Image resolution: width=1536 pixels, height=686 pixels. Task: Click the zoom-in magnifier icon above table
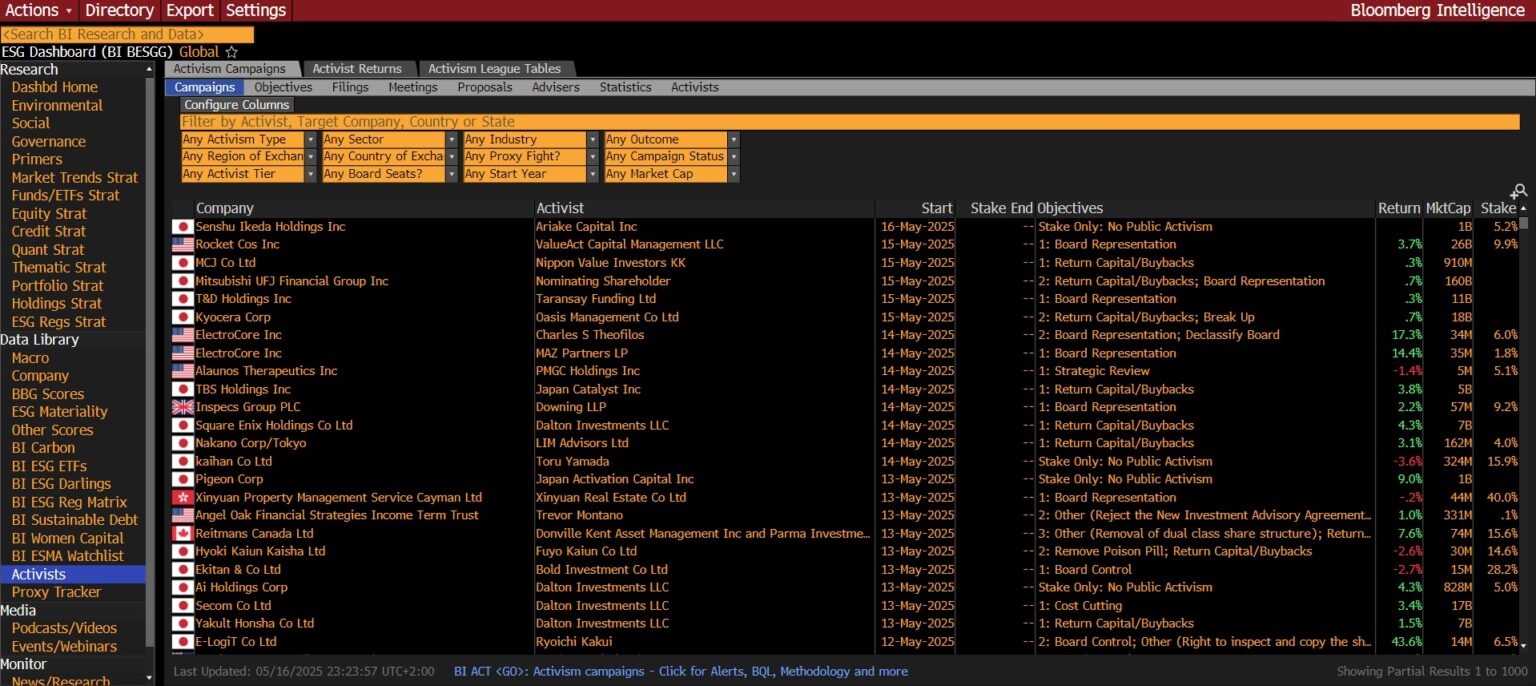(x=1519, y=190)
